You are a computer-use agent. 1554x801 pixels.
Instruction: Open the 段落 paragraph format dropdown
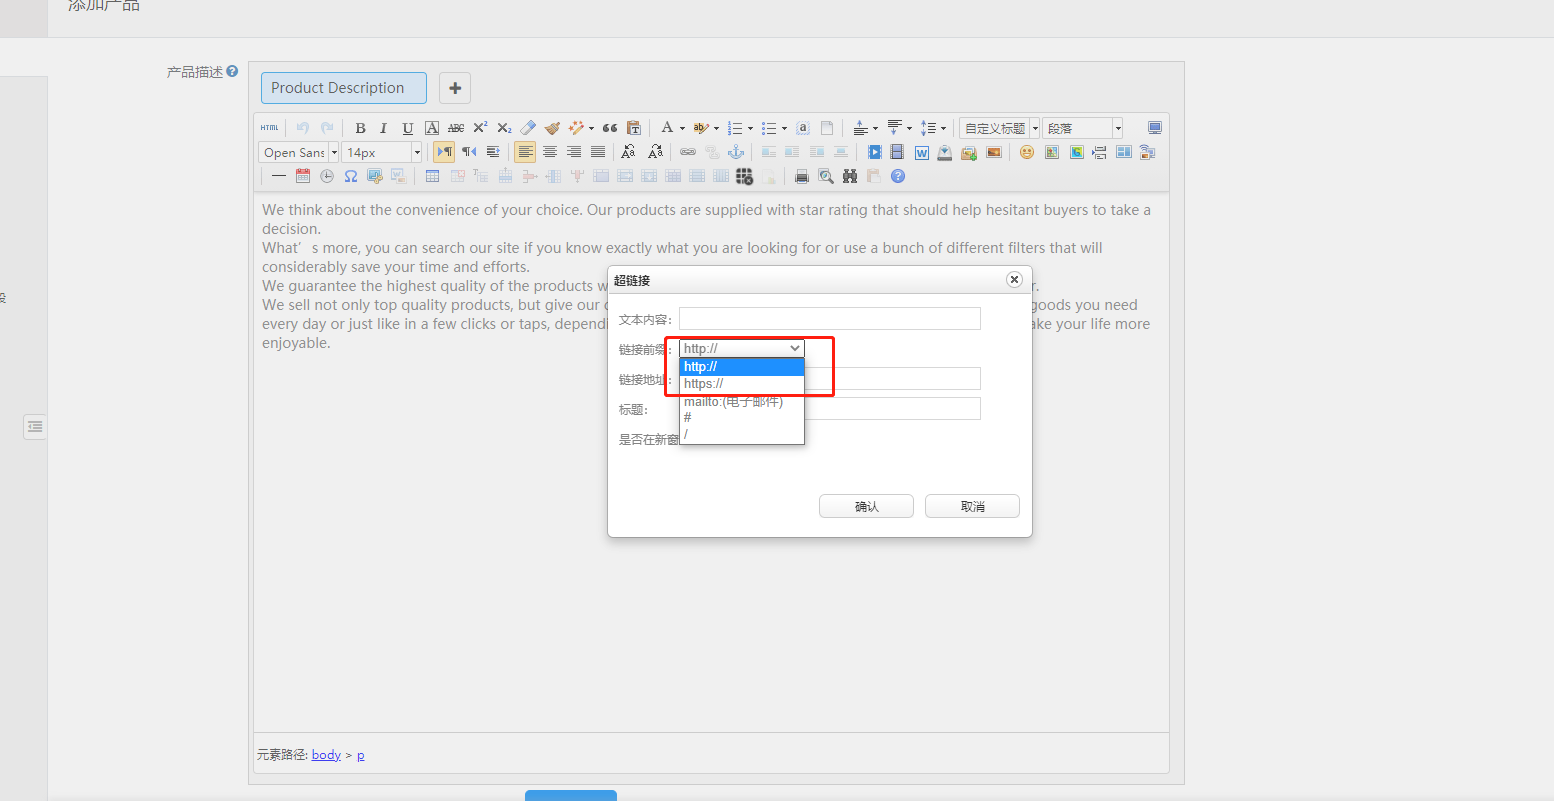tap(1084, 128)
